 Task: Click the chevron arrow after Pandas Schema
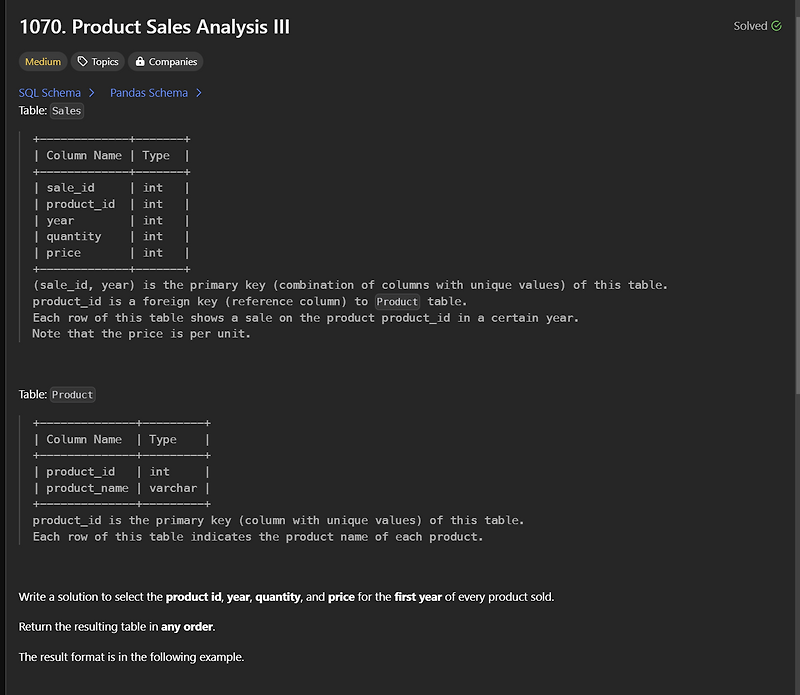coord(198,92)
